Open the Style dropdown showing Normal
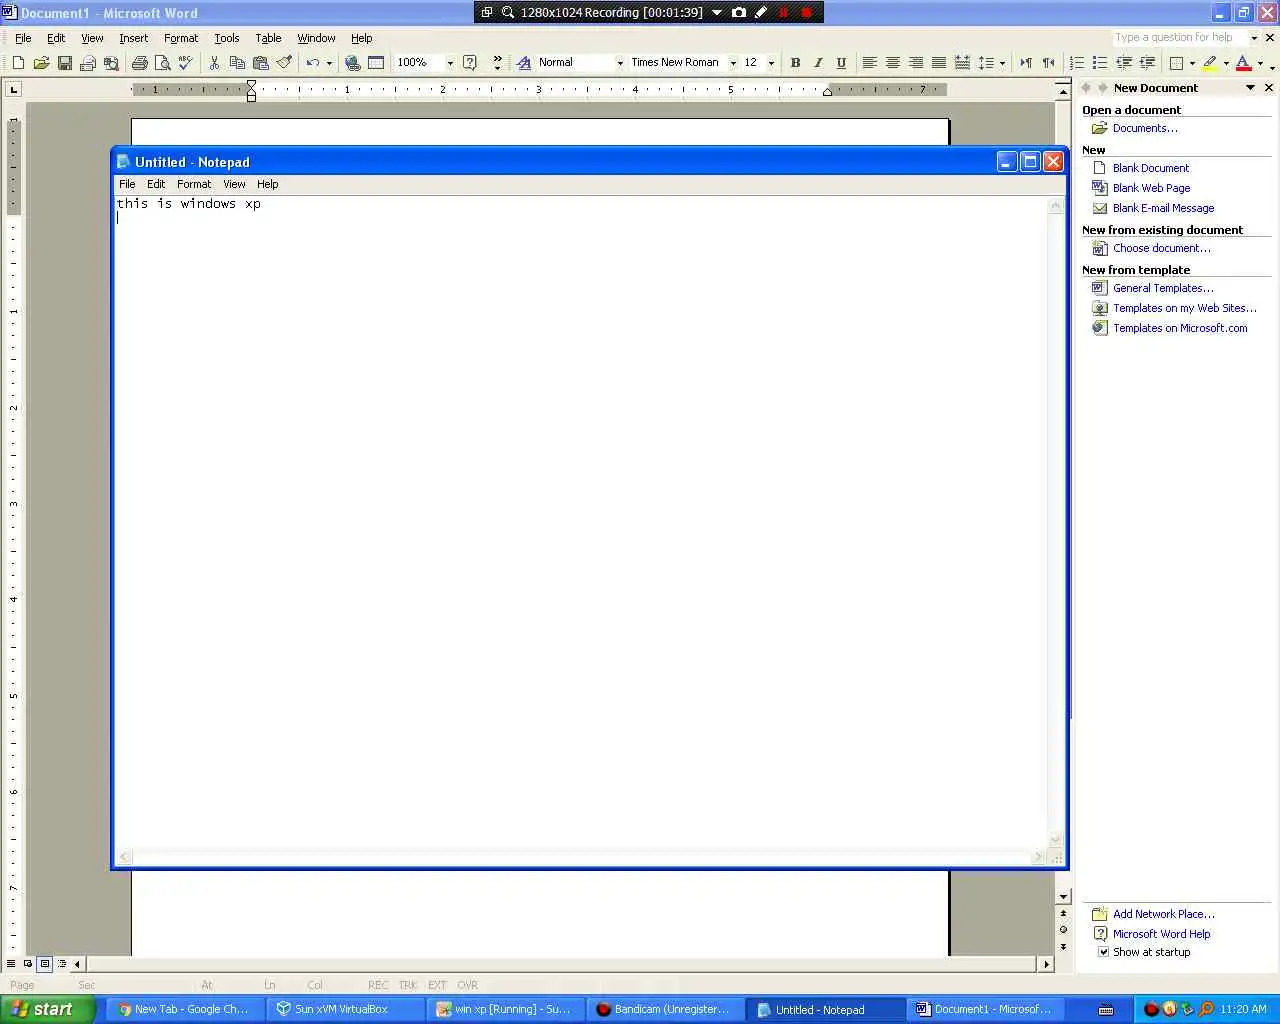 (620, 62)
